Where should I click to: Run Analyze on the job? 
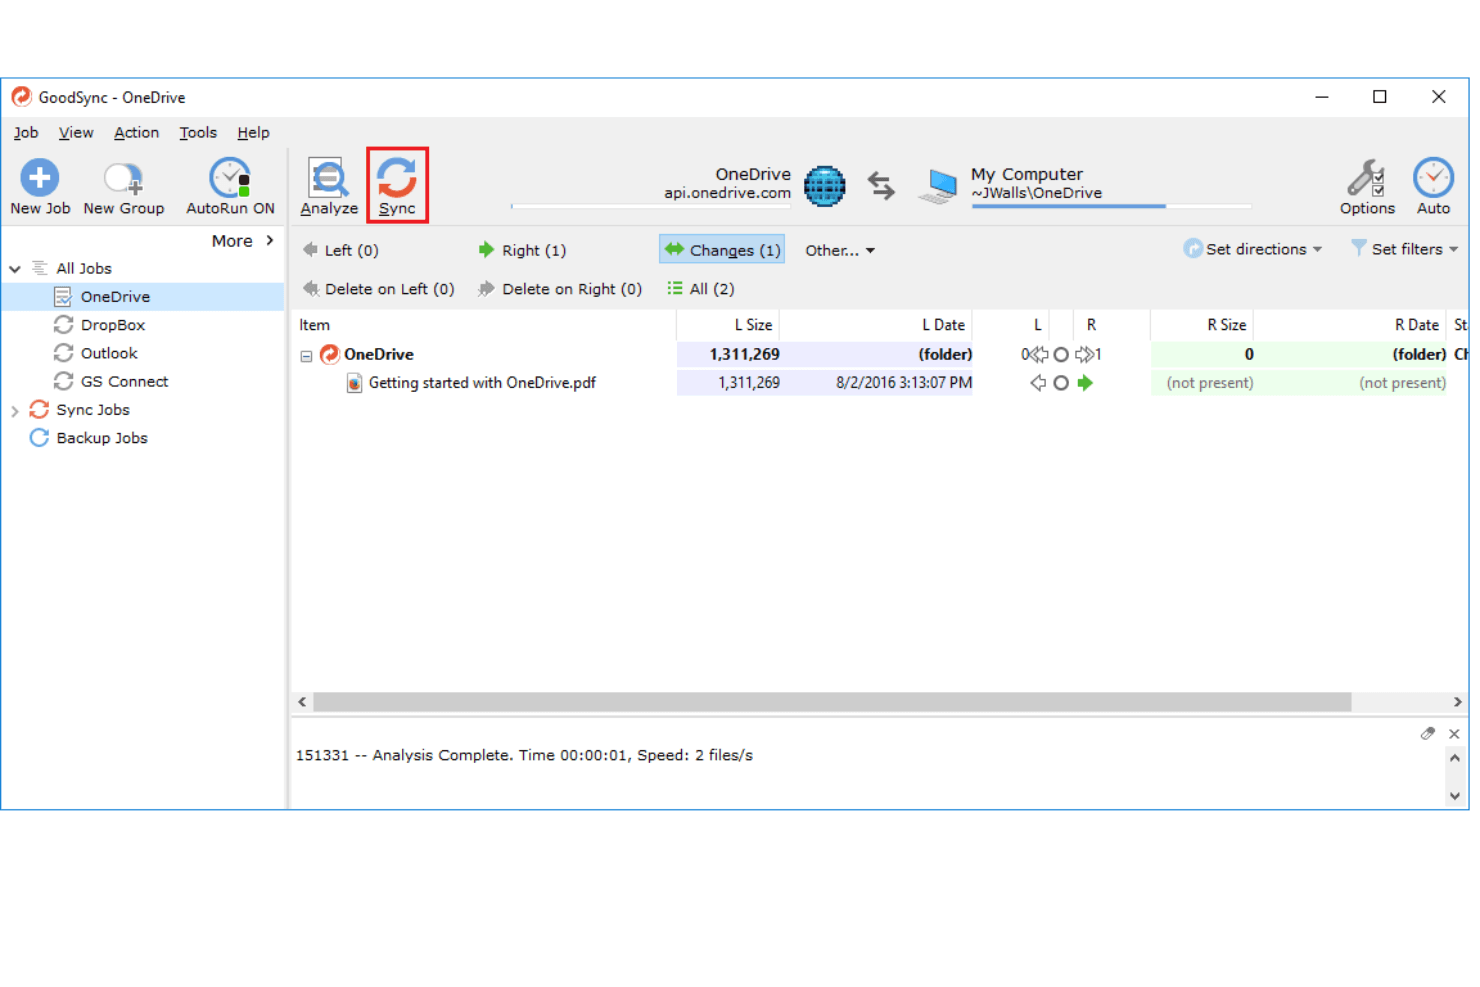click(x=328, y=187)
